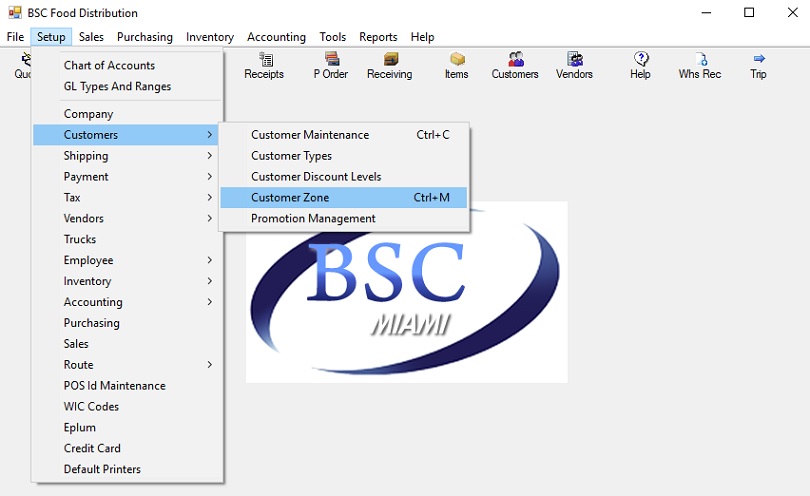Choose GL Types And Ranges
Viewport: 810px width, 496px height.
click(128, 86)
